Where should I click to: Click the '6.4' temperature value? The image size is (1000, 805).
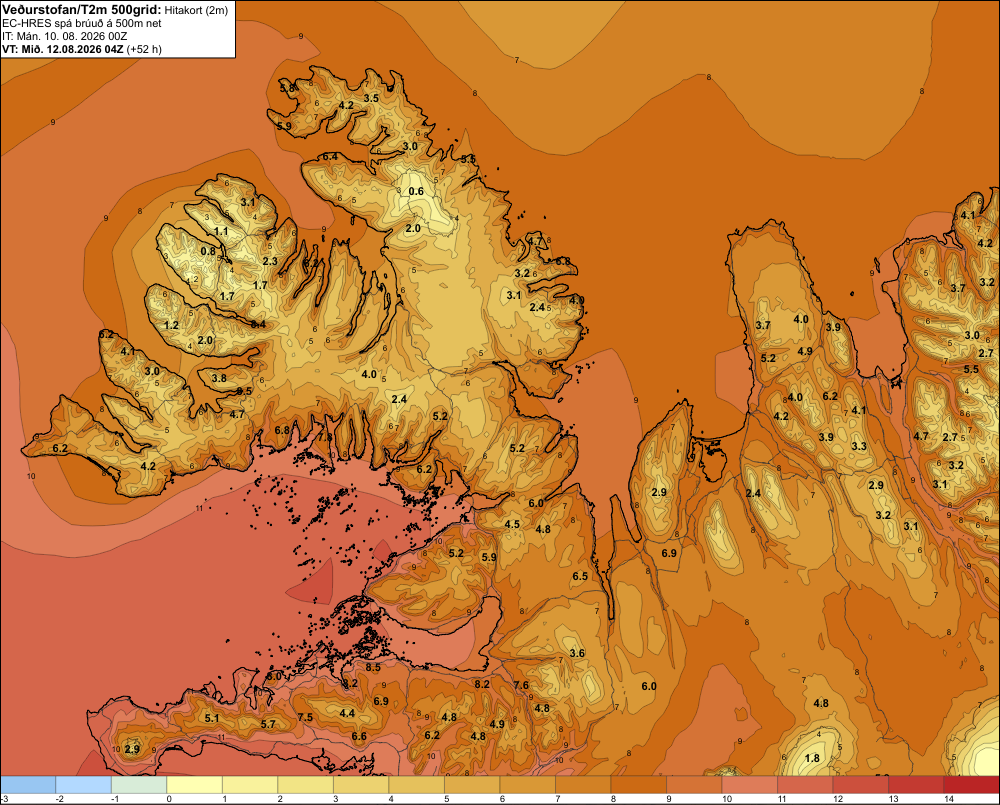[x=330, y=157]
